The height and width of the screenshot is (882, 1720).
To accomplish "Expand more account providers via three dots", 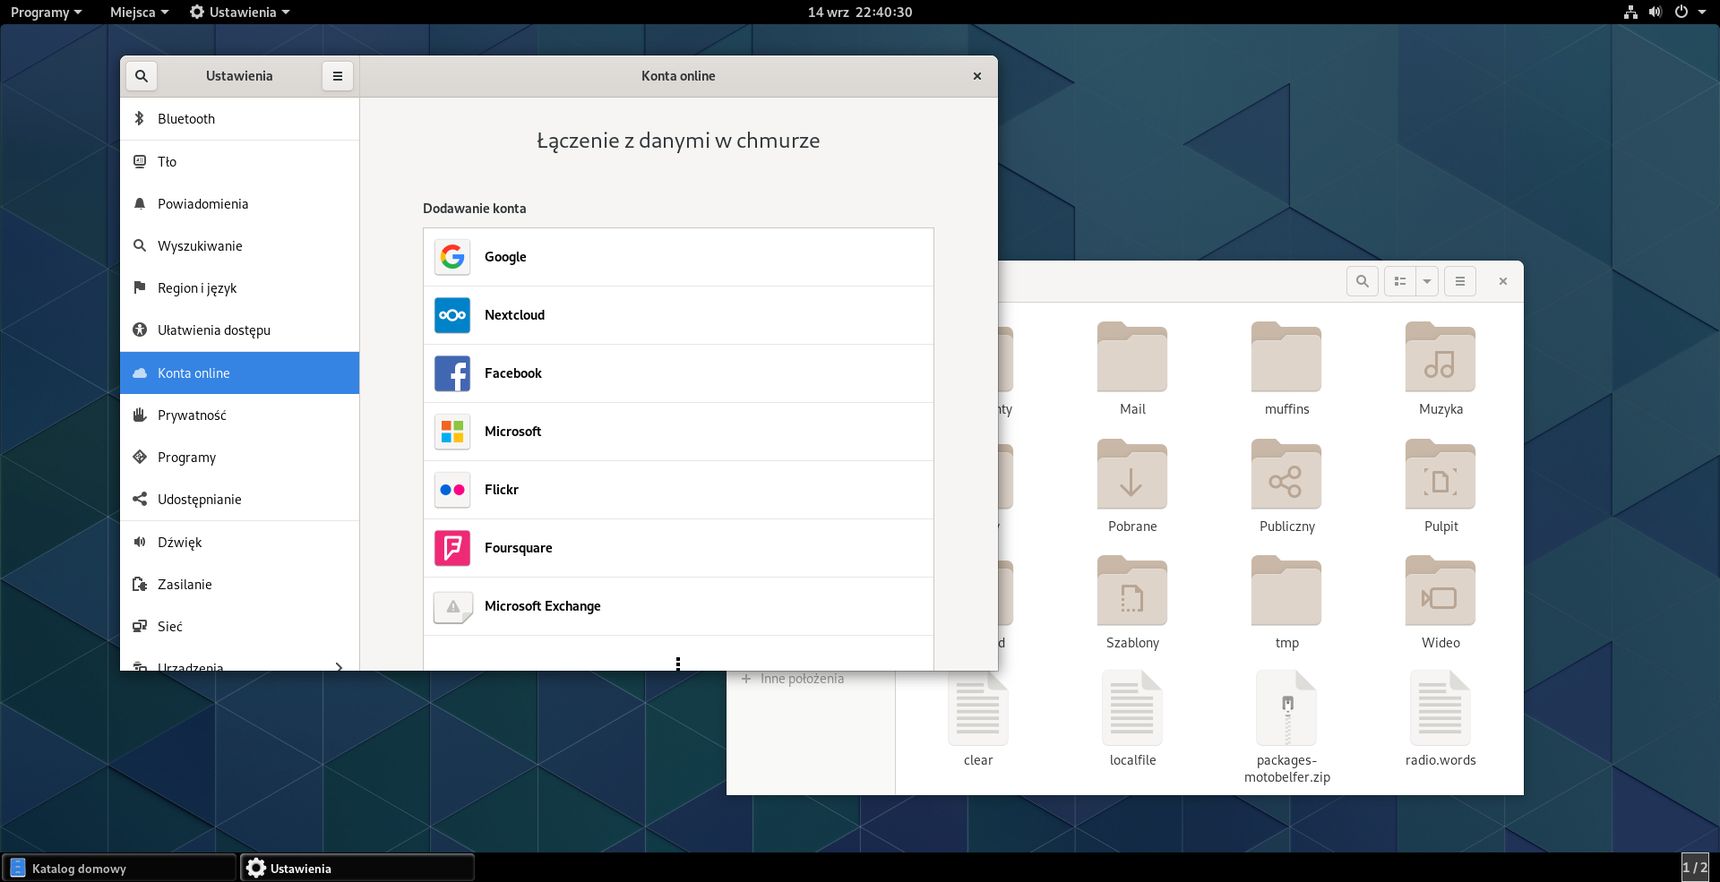I will (x=678, y=663).
